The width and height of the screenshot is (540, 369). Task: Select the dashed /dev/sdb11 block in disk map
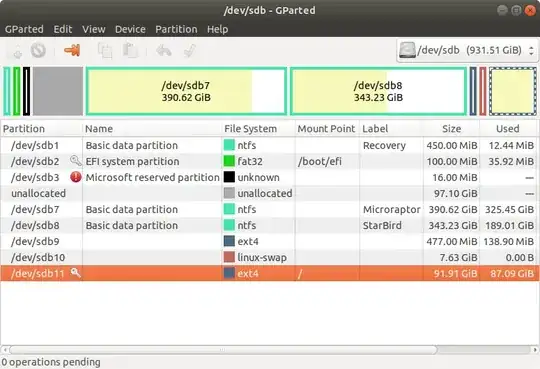click(x=513, y=91)
